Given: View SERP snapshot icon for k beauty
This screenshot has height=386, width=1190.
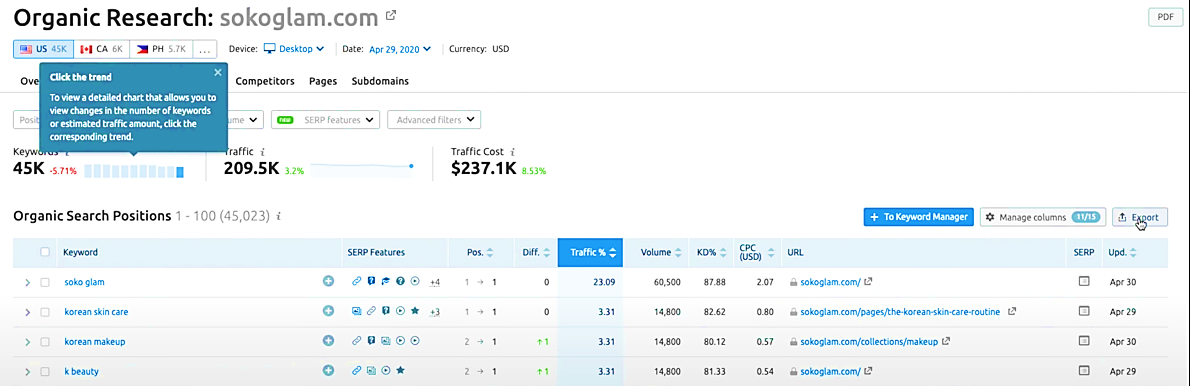Looking at the screenshot, I should click(1084, 371).
